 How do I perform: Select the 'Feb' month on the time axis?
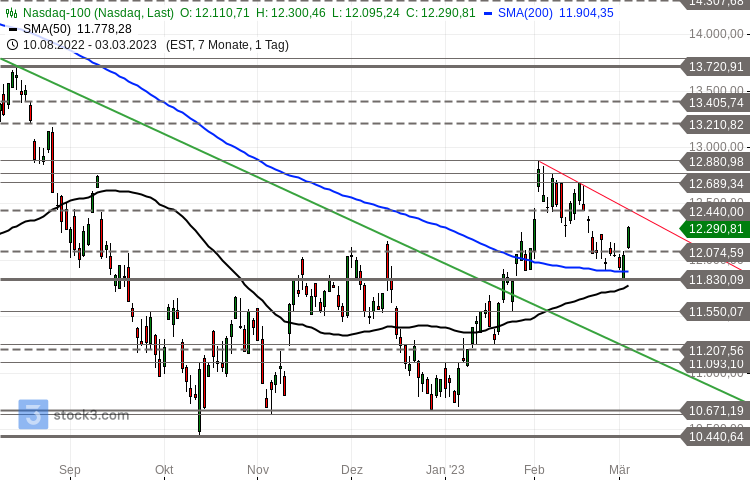(534, 468)
